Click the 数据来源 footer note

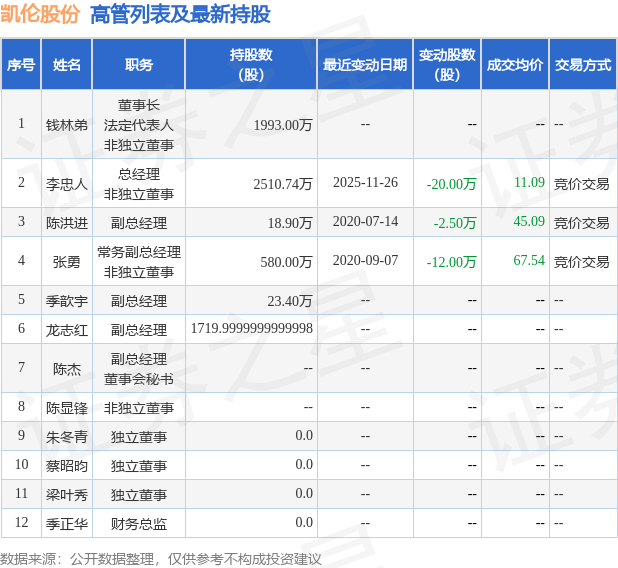(x=161, y=559)
